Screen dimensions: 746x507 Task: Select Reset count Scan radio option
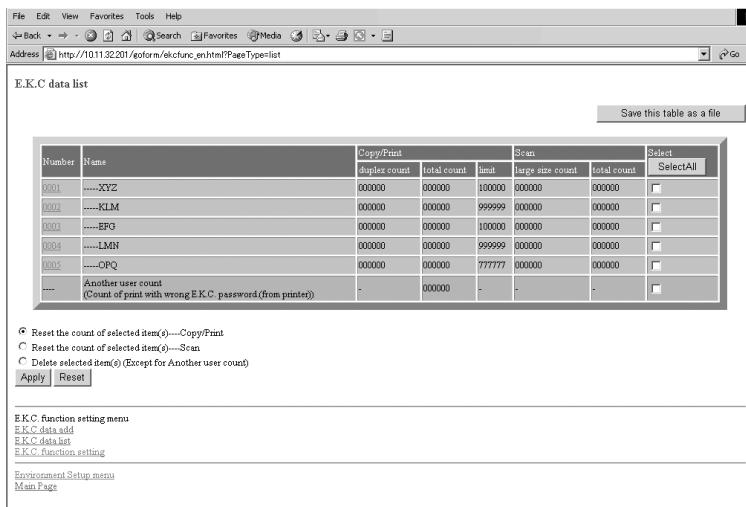(22, 346)
